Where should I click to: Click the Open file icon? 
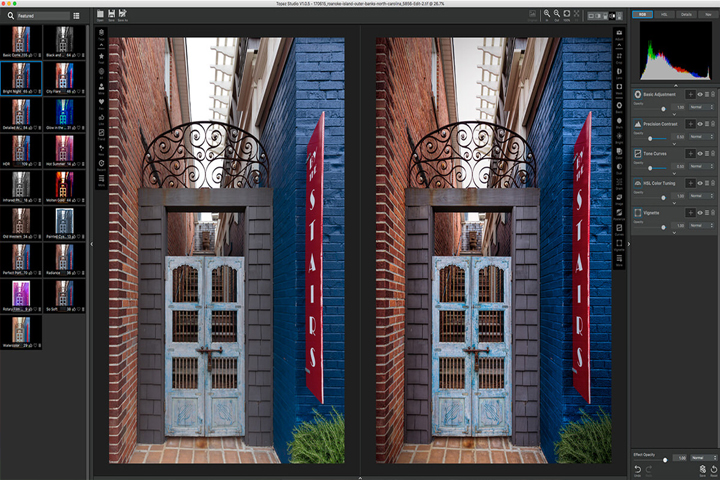pos(100,14)
